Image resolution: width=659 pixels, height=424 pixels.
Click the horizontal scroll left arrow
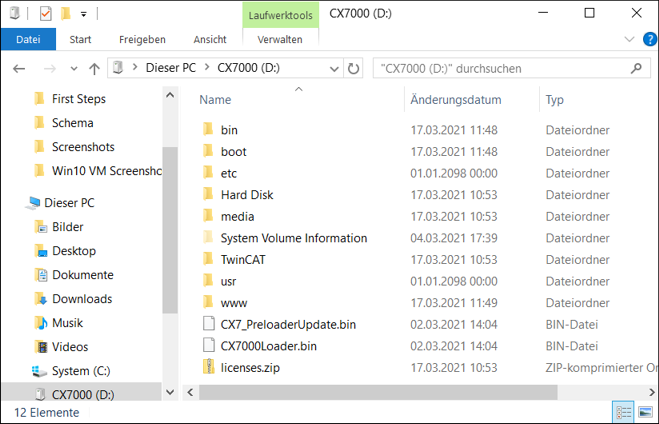coord(190,392)
